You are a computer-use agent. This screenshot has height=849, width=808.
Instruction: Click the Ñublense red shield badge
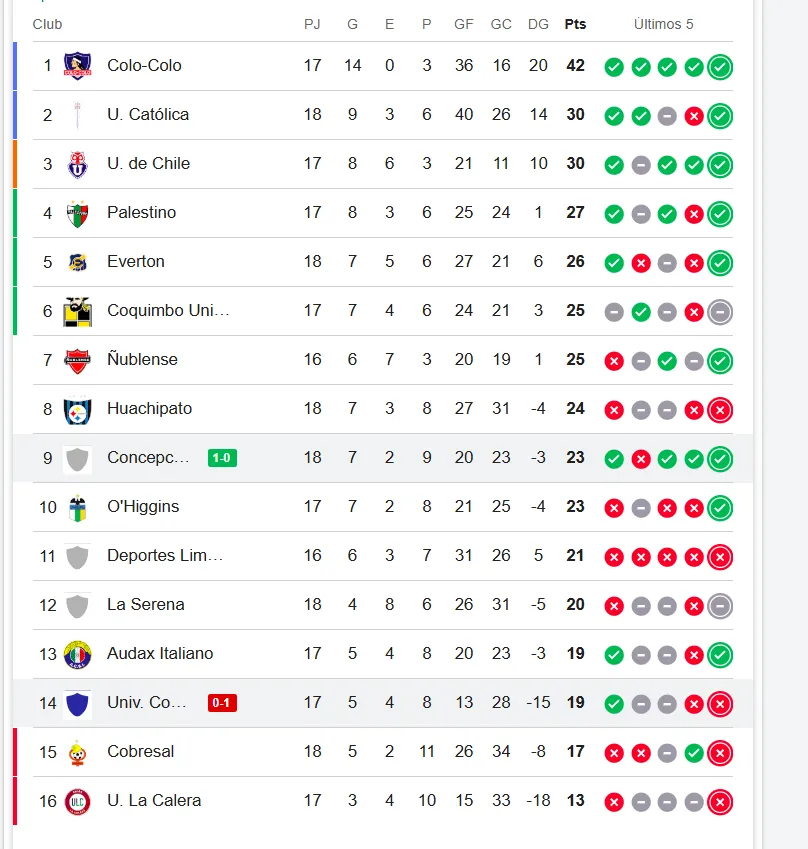(x=77, y=361)
